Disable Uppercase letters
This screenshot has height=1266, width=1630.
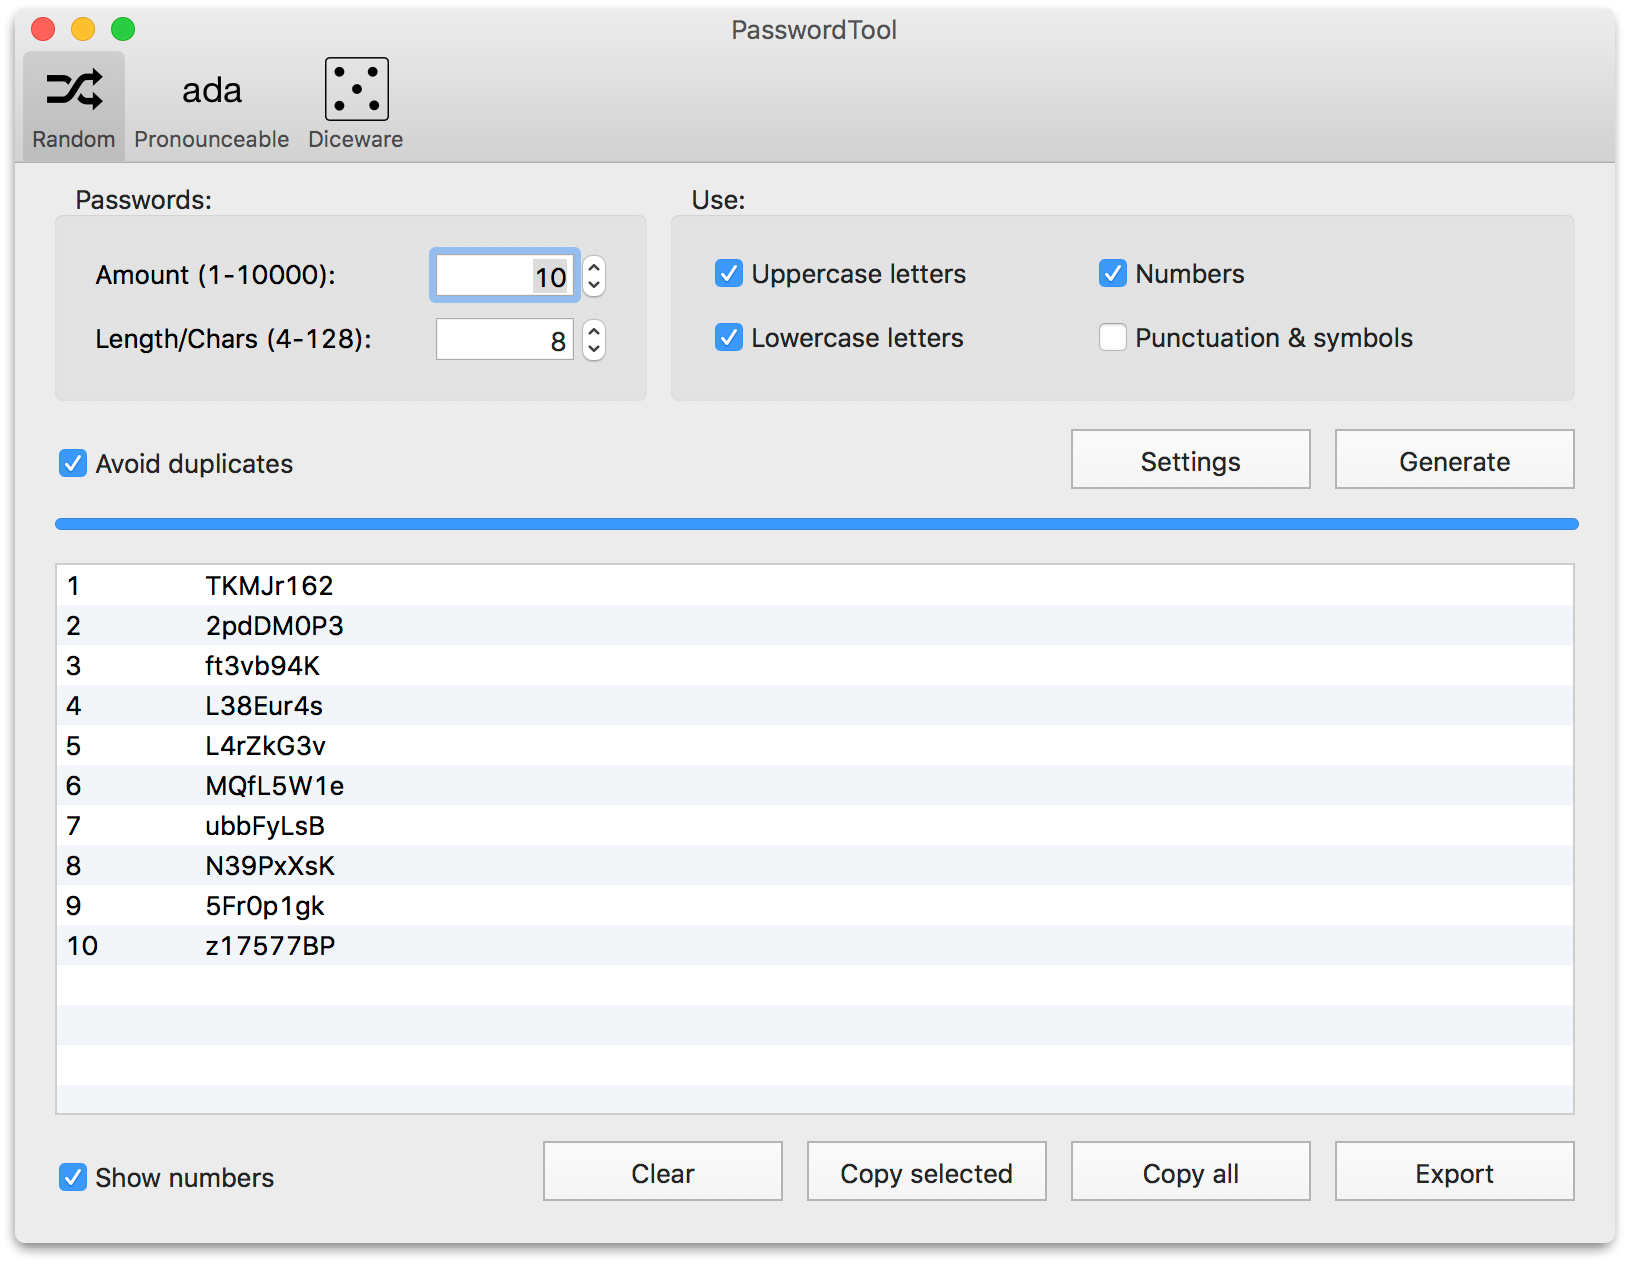tap(728, 273)
